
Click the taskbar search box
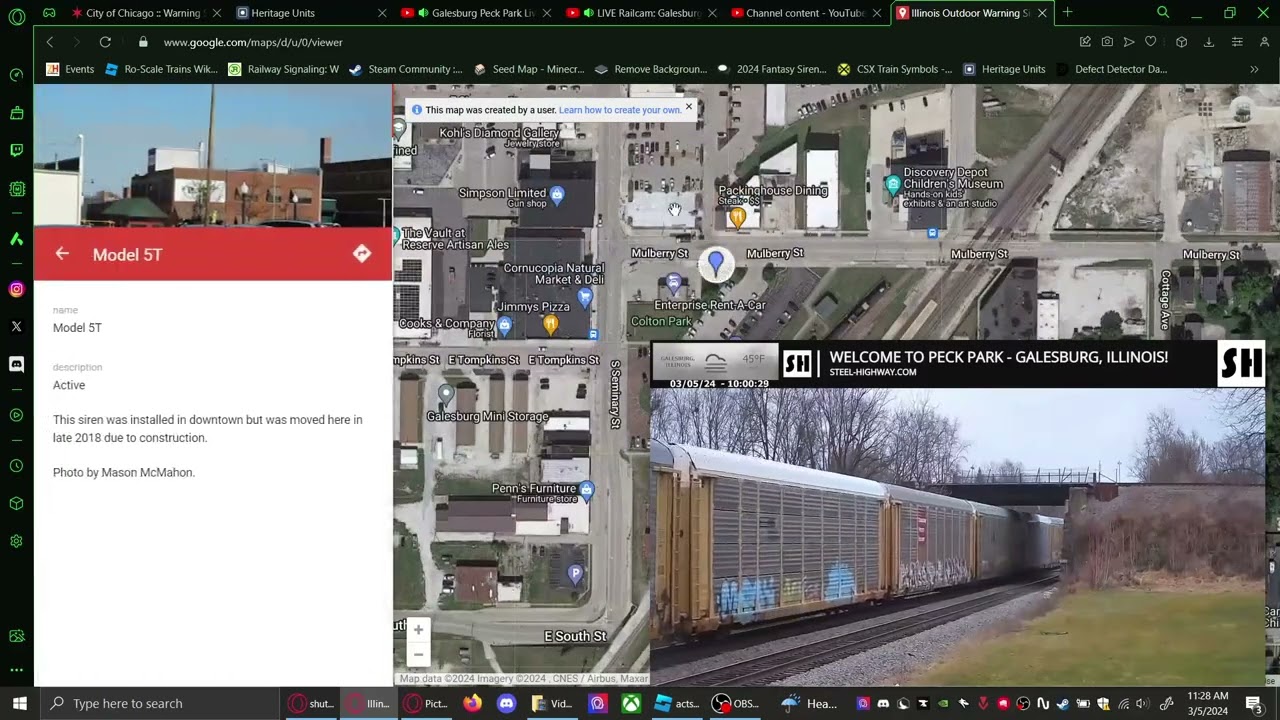pos(160,703)
